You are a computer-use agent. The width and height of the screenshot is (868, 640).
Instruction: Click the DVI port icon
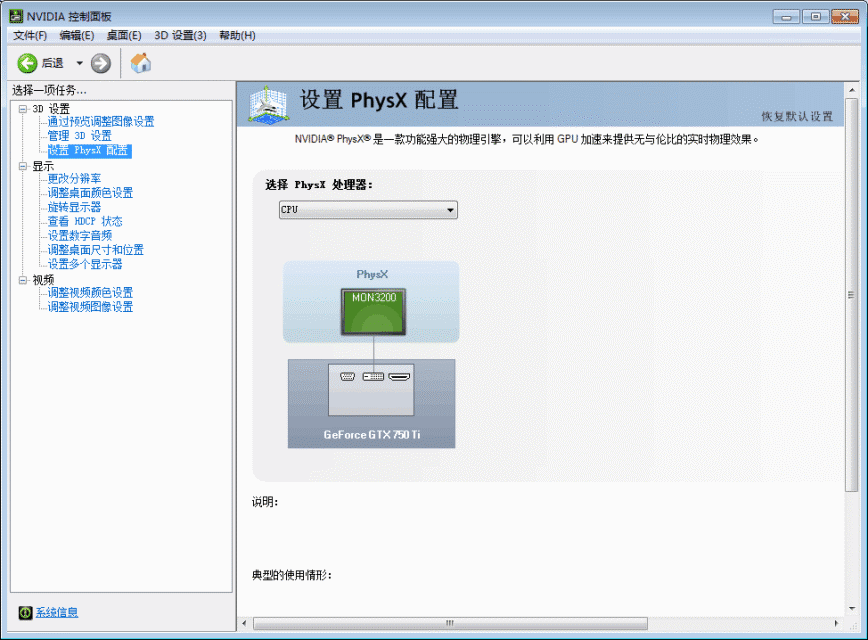coord(373,377)
